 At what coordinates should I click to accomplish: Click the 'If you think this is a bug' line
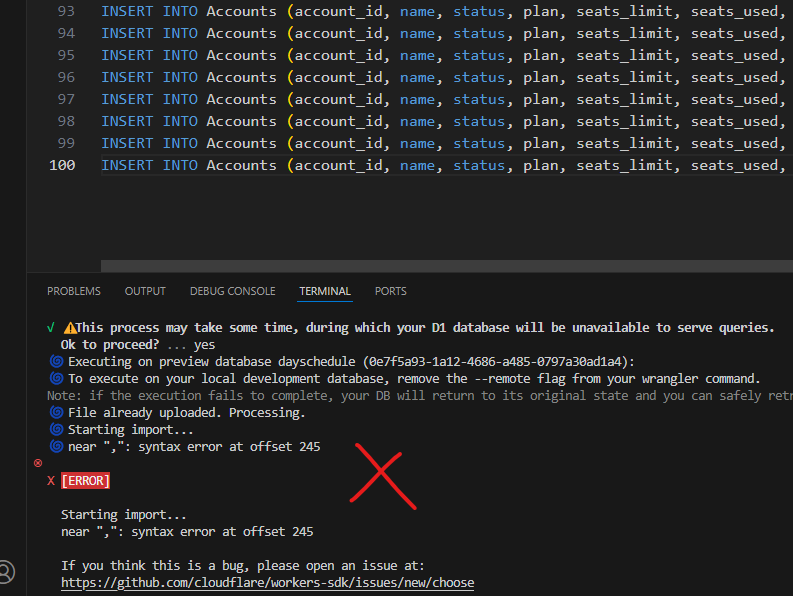tap(243, 566)
